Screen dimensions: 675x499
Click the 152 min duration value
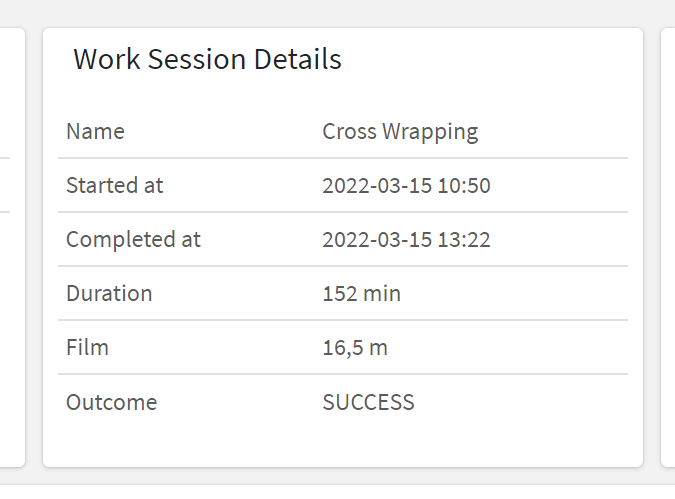pos(362,294)
